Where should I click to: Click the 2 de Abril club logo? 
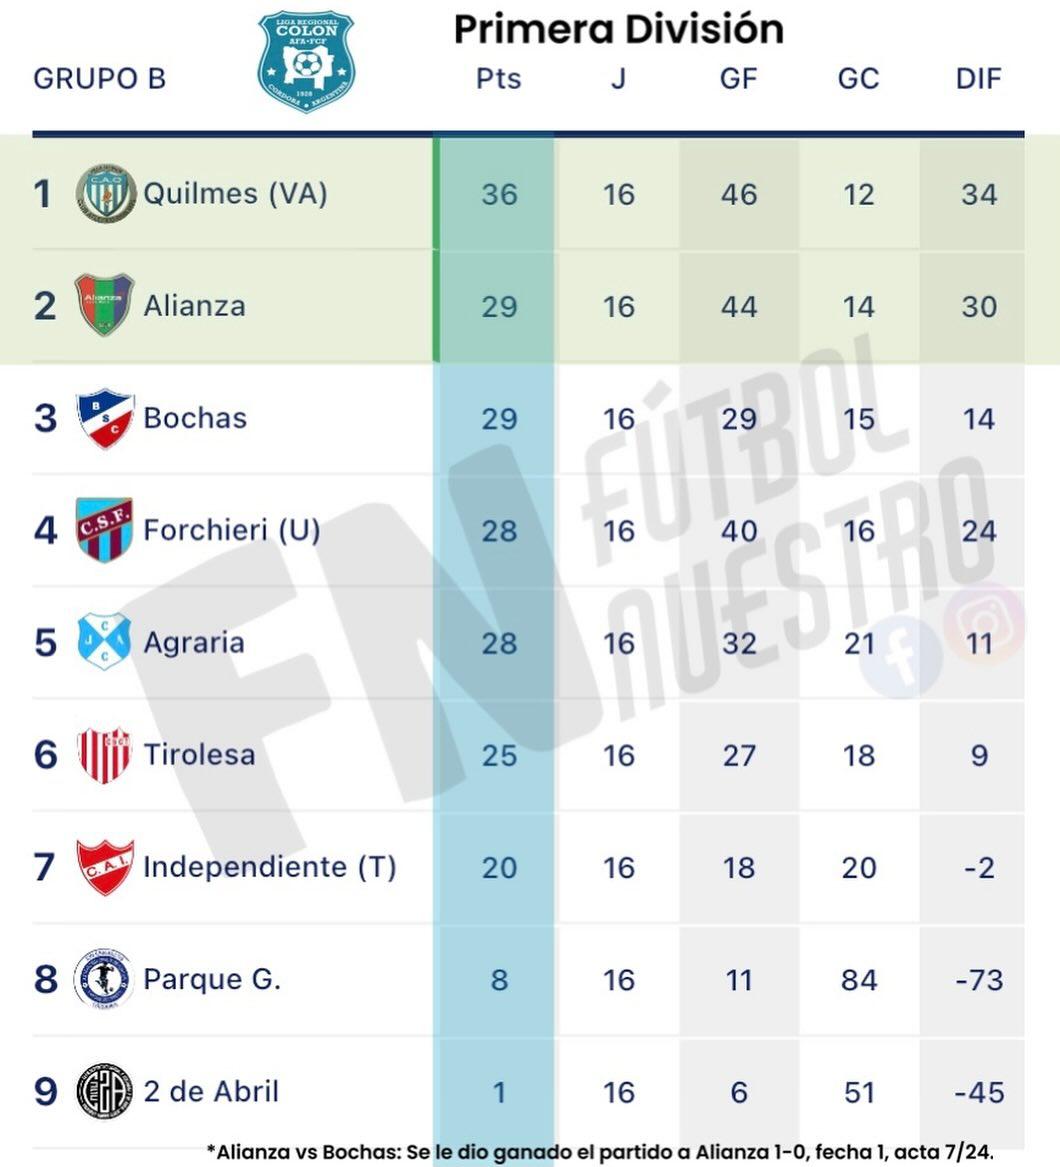105,1091
